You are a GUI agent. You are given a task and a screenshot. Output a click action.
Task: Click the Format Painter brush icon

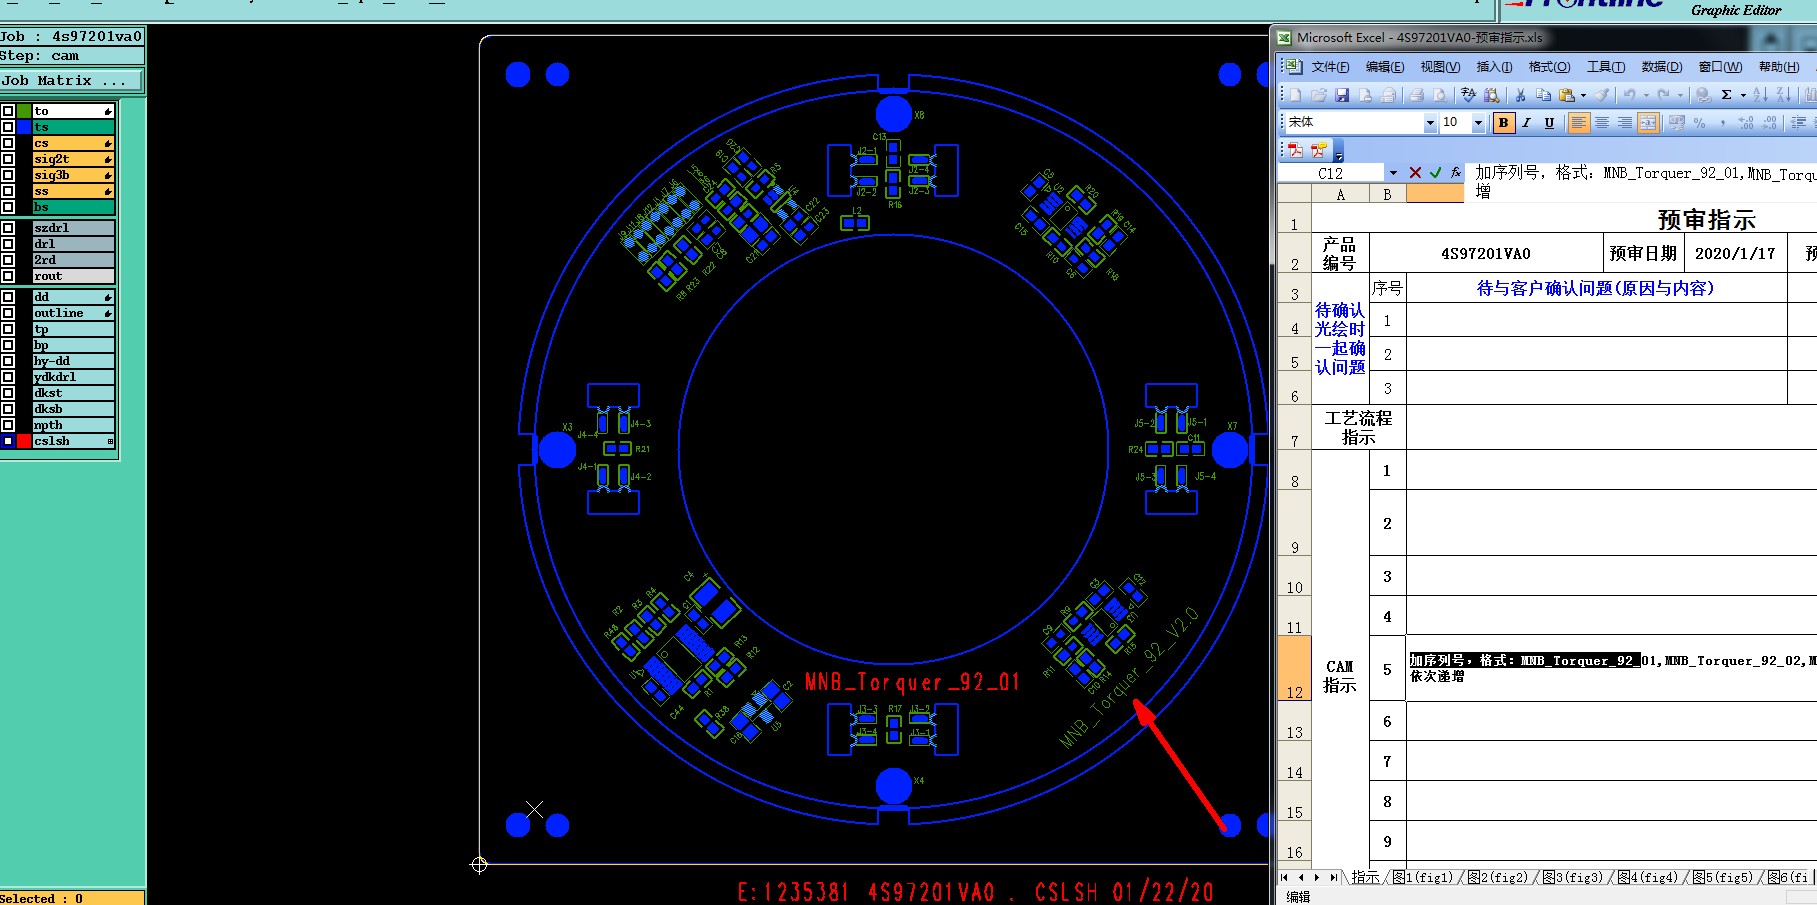1602,95
